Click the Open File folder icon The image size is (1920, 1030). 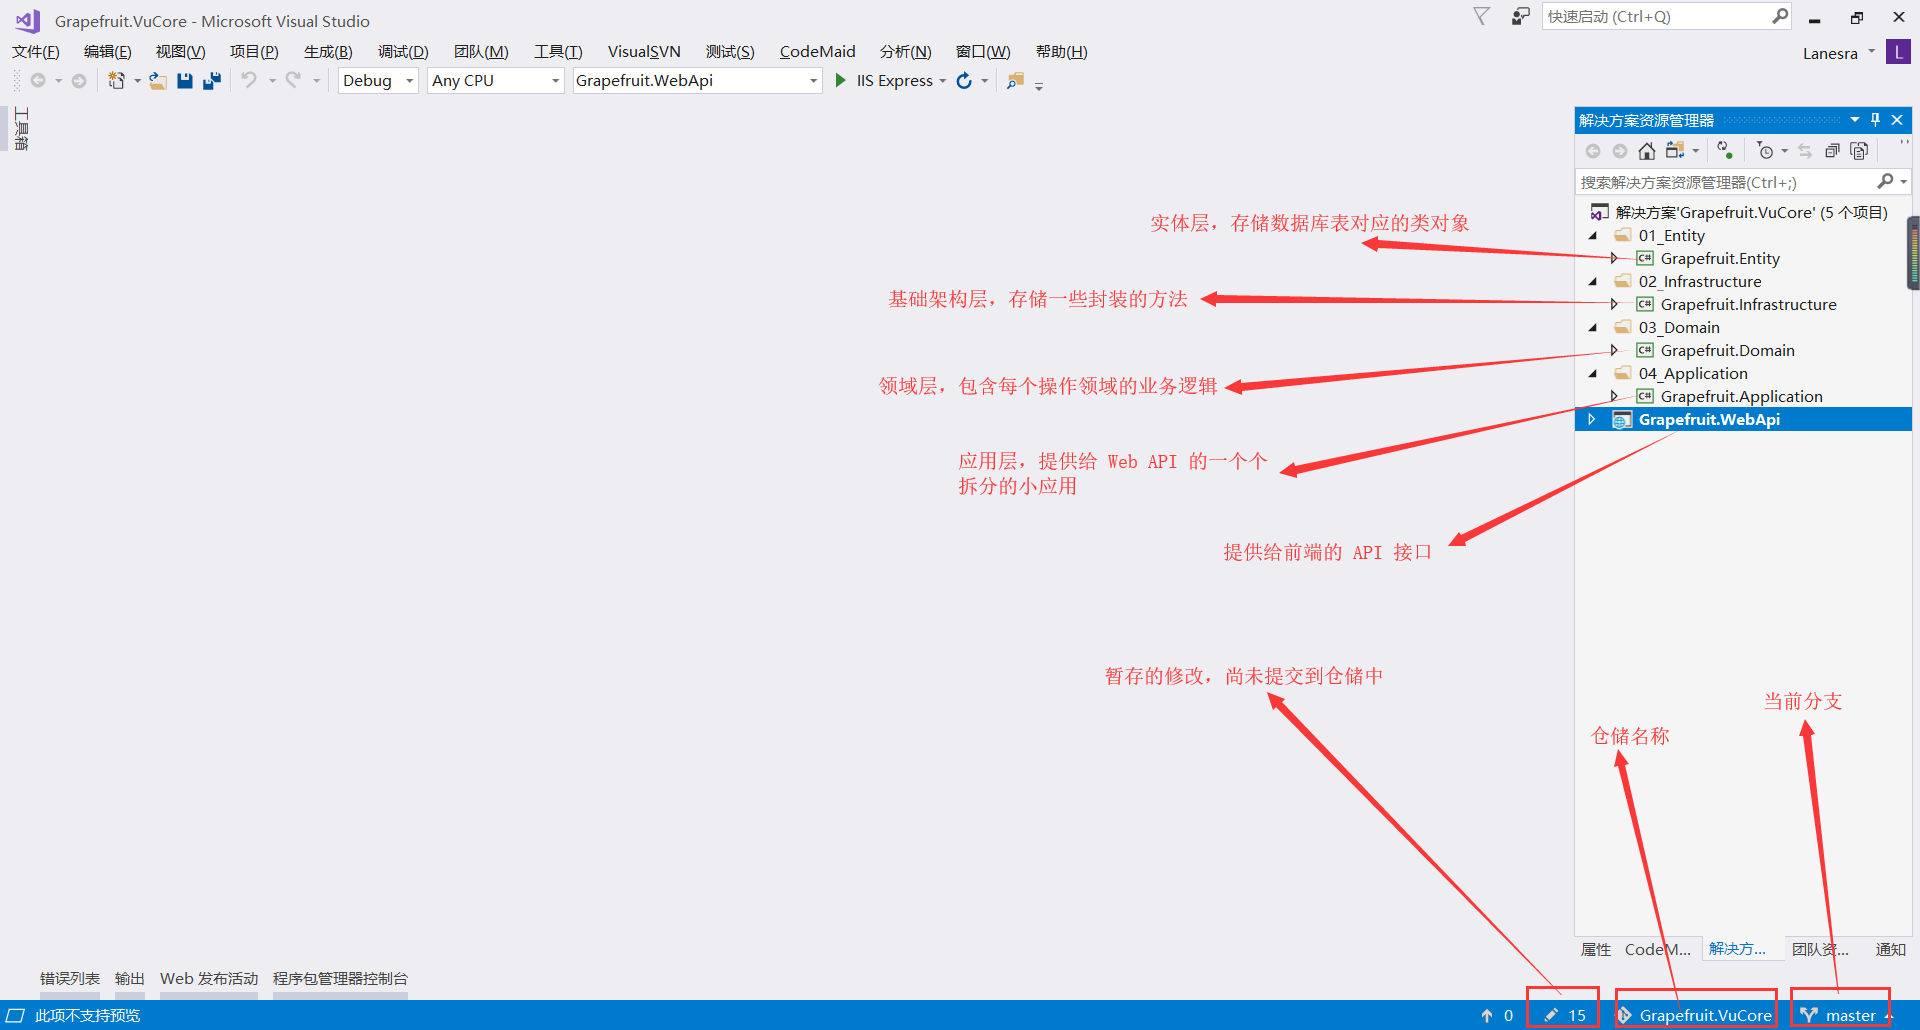click(158, 81)
